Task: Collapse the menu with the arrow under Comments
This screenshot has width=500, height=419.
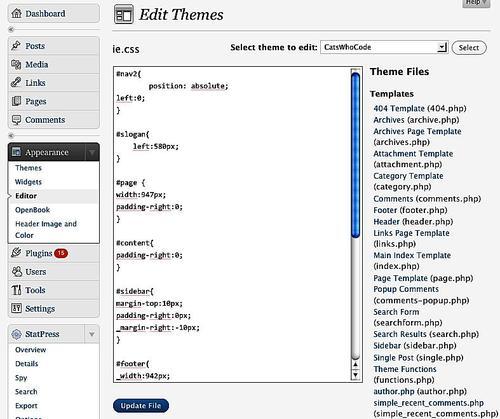Action: pyautogui.click(x=11, y=136)
